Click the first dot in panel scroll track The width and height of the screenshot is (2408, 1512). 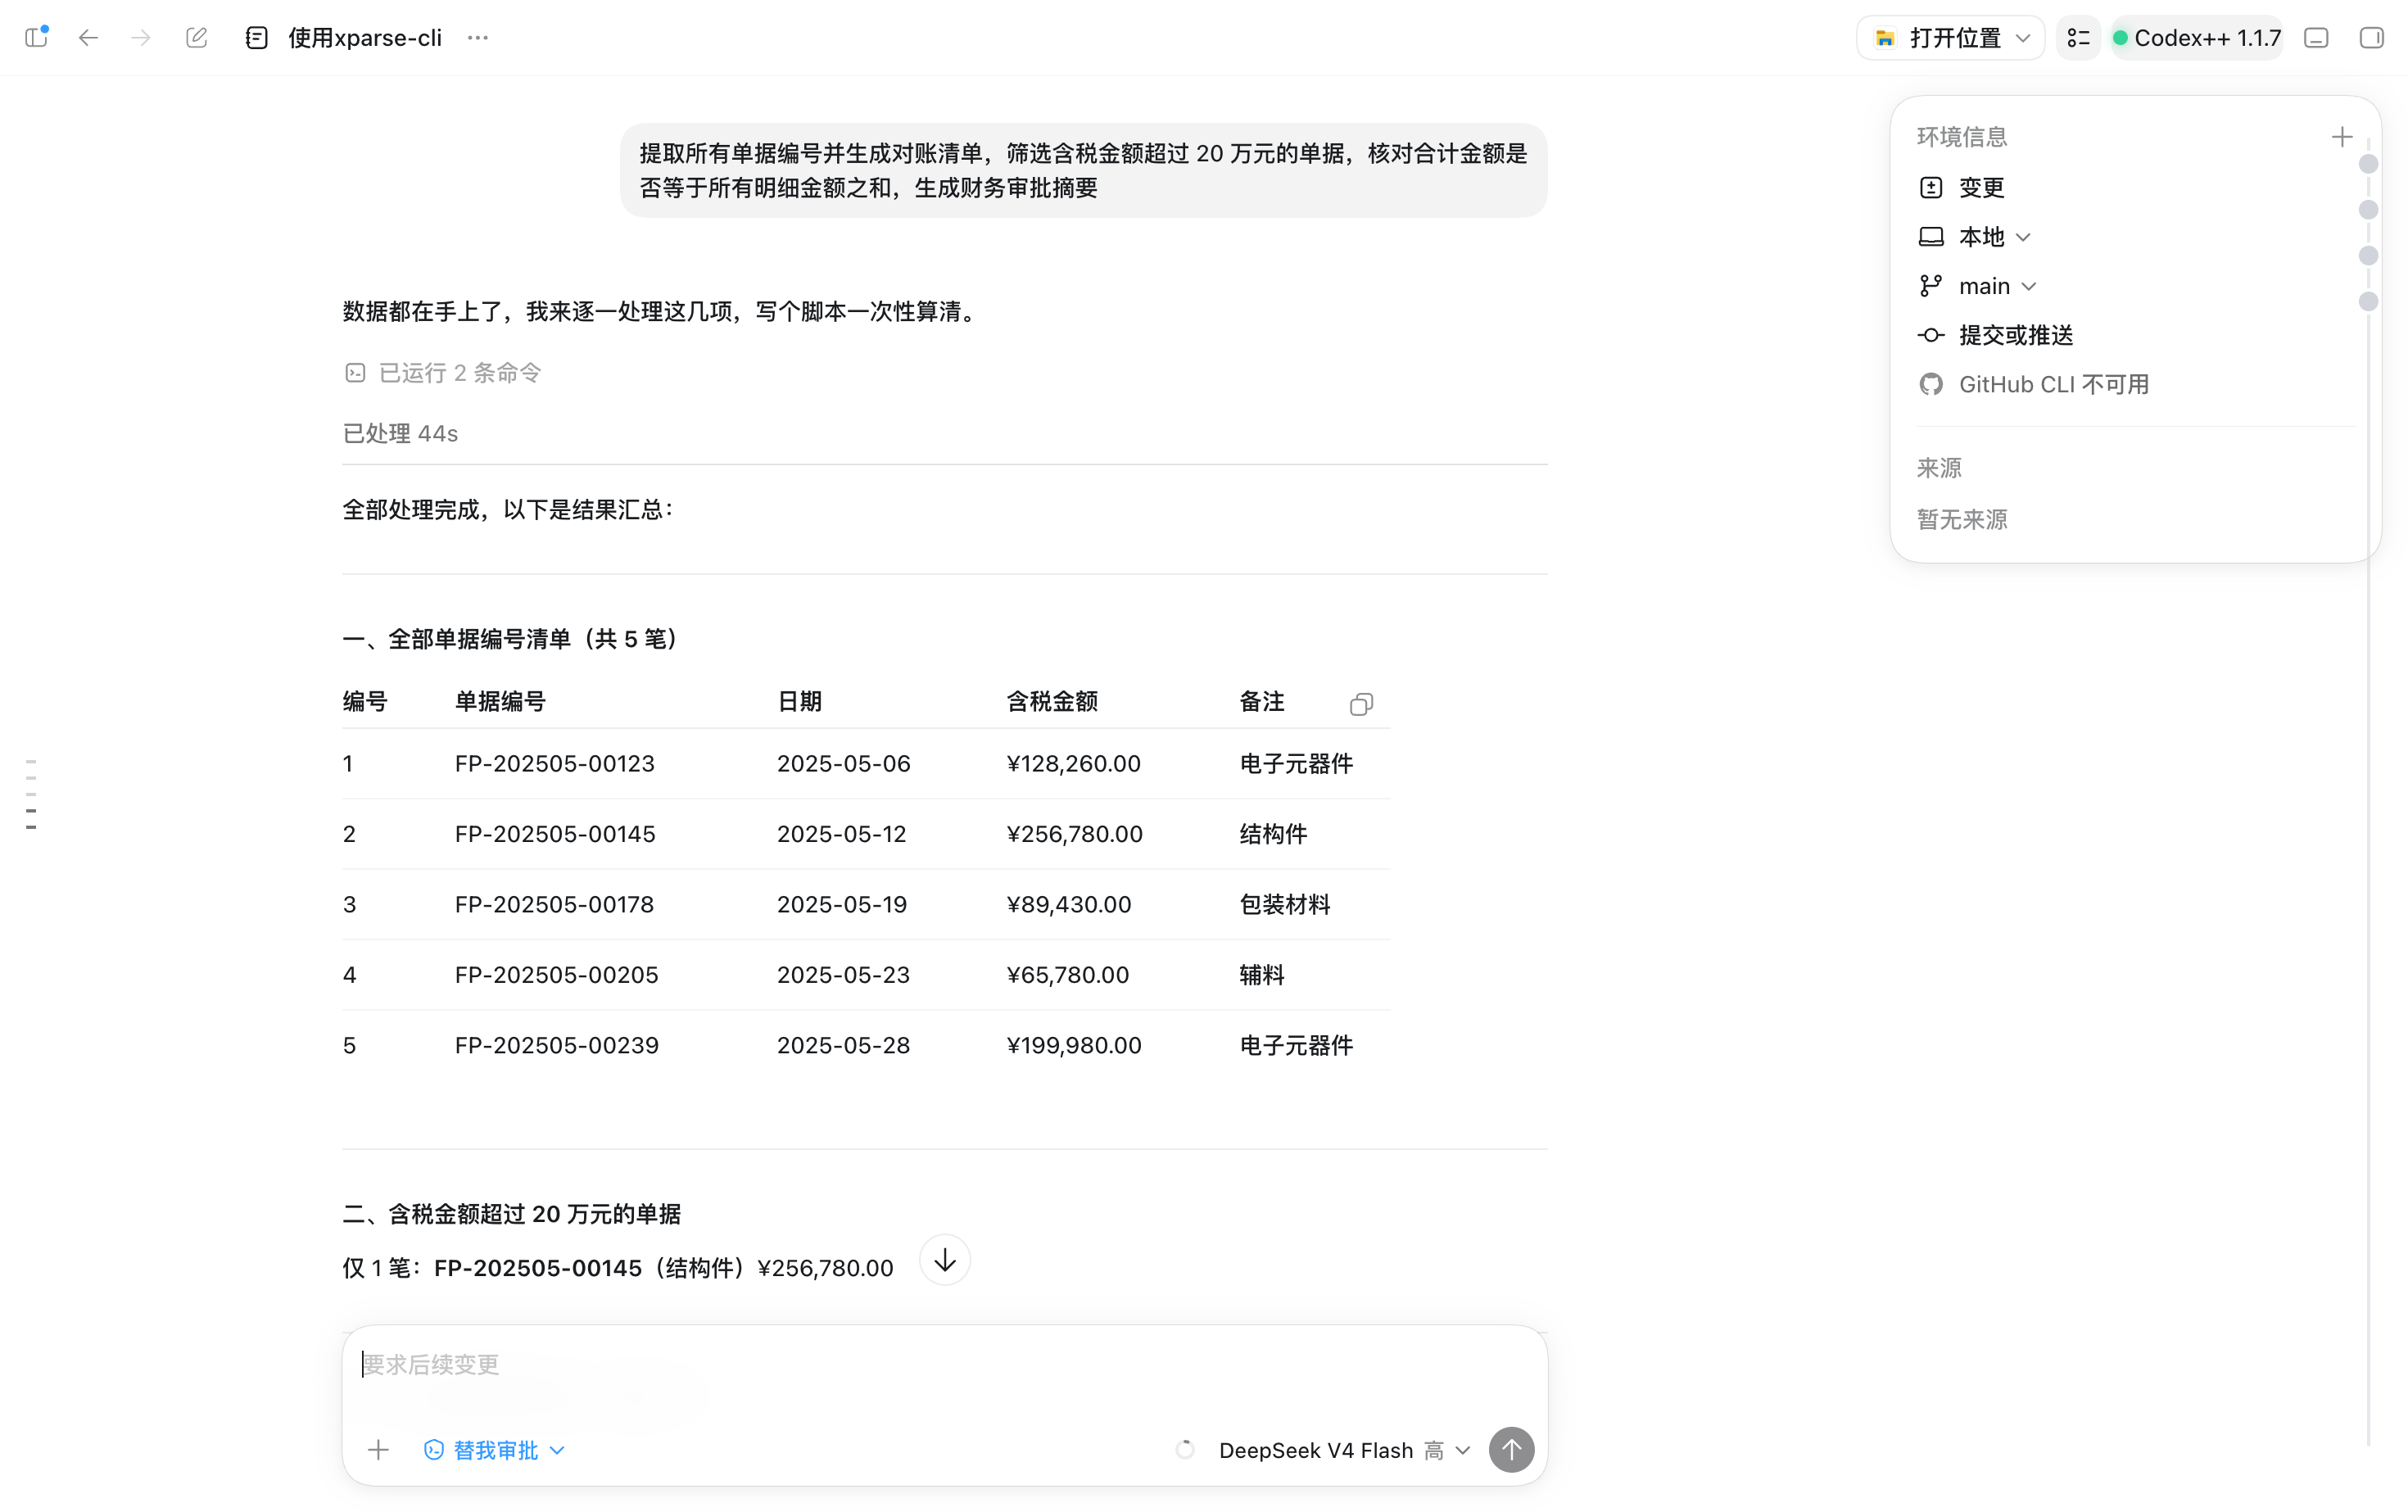2368,164
